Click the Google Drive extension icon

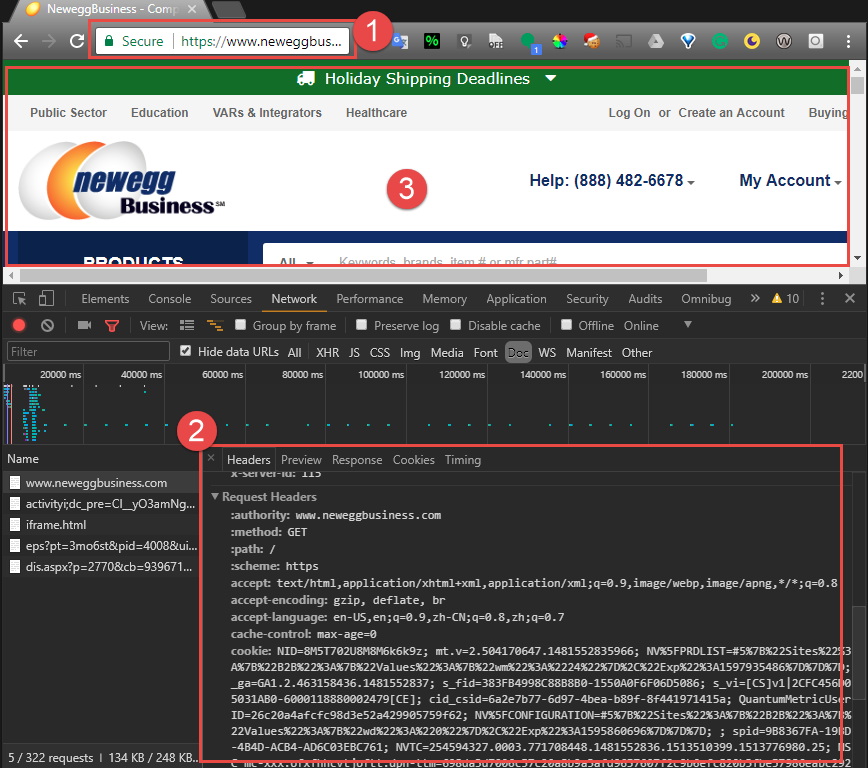pyautogui.click(x=656, y=41)
